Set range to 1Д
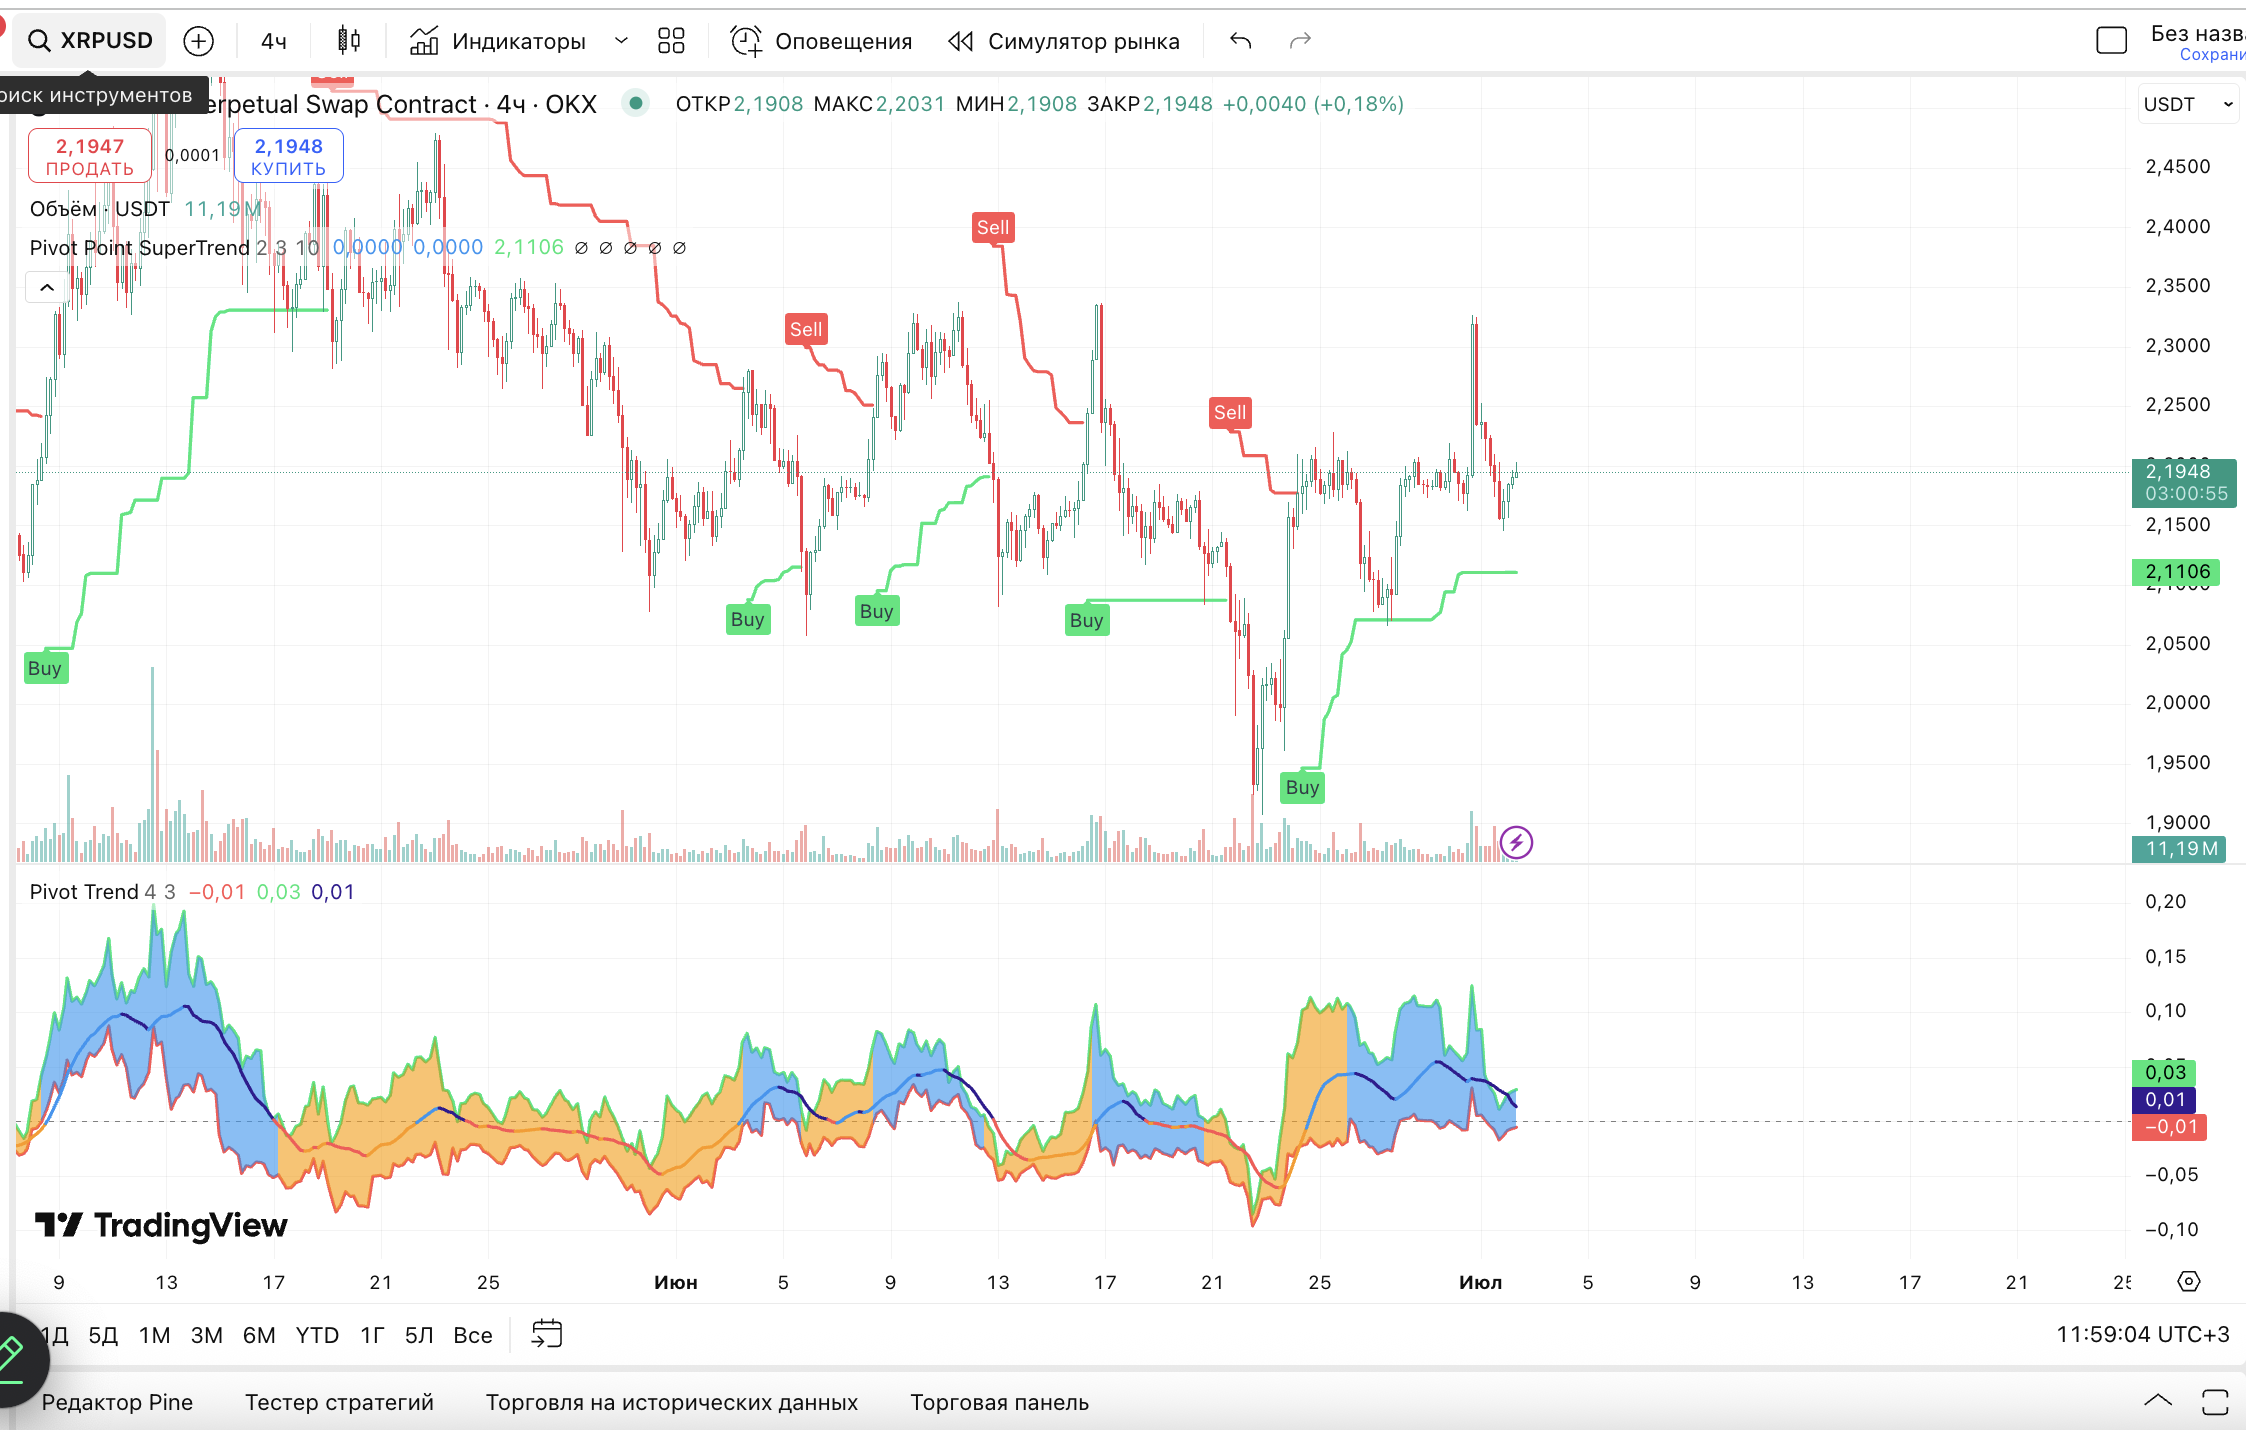 (x=54, y=1335)
